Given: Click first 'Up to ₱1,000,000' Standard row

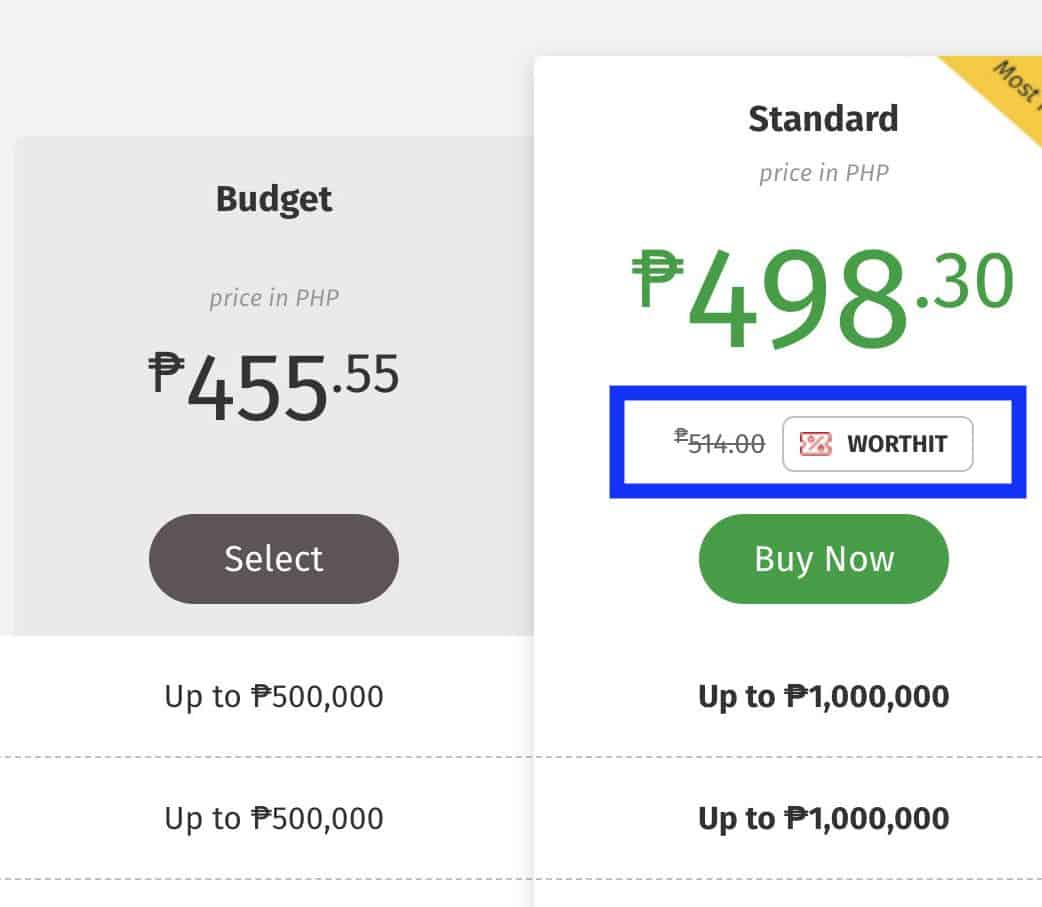Looking at the screenshot, I should [823, 696].
